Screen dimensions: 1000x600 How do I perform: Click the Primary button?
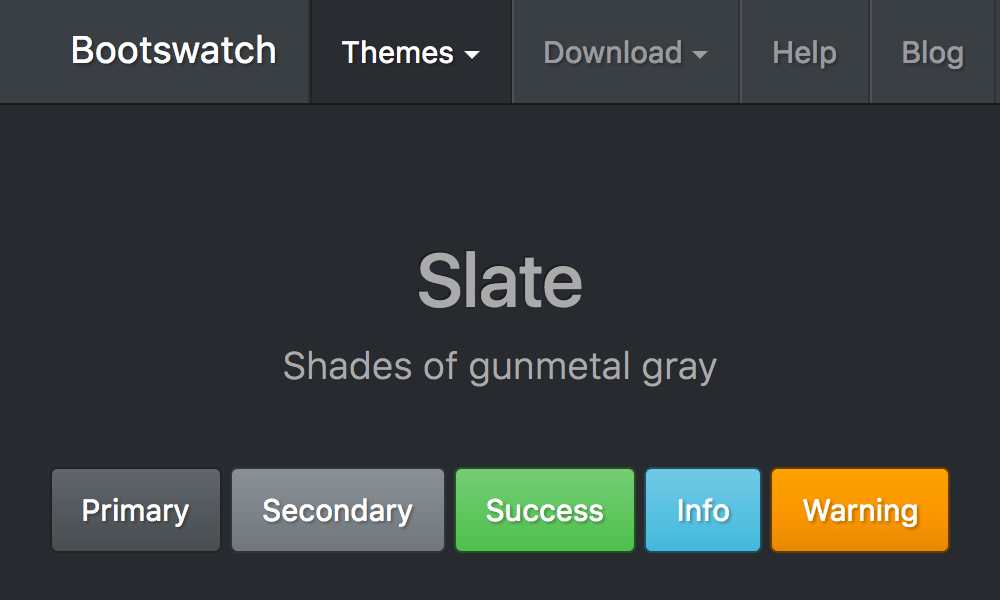click(135, 510)
